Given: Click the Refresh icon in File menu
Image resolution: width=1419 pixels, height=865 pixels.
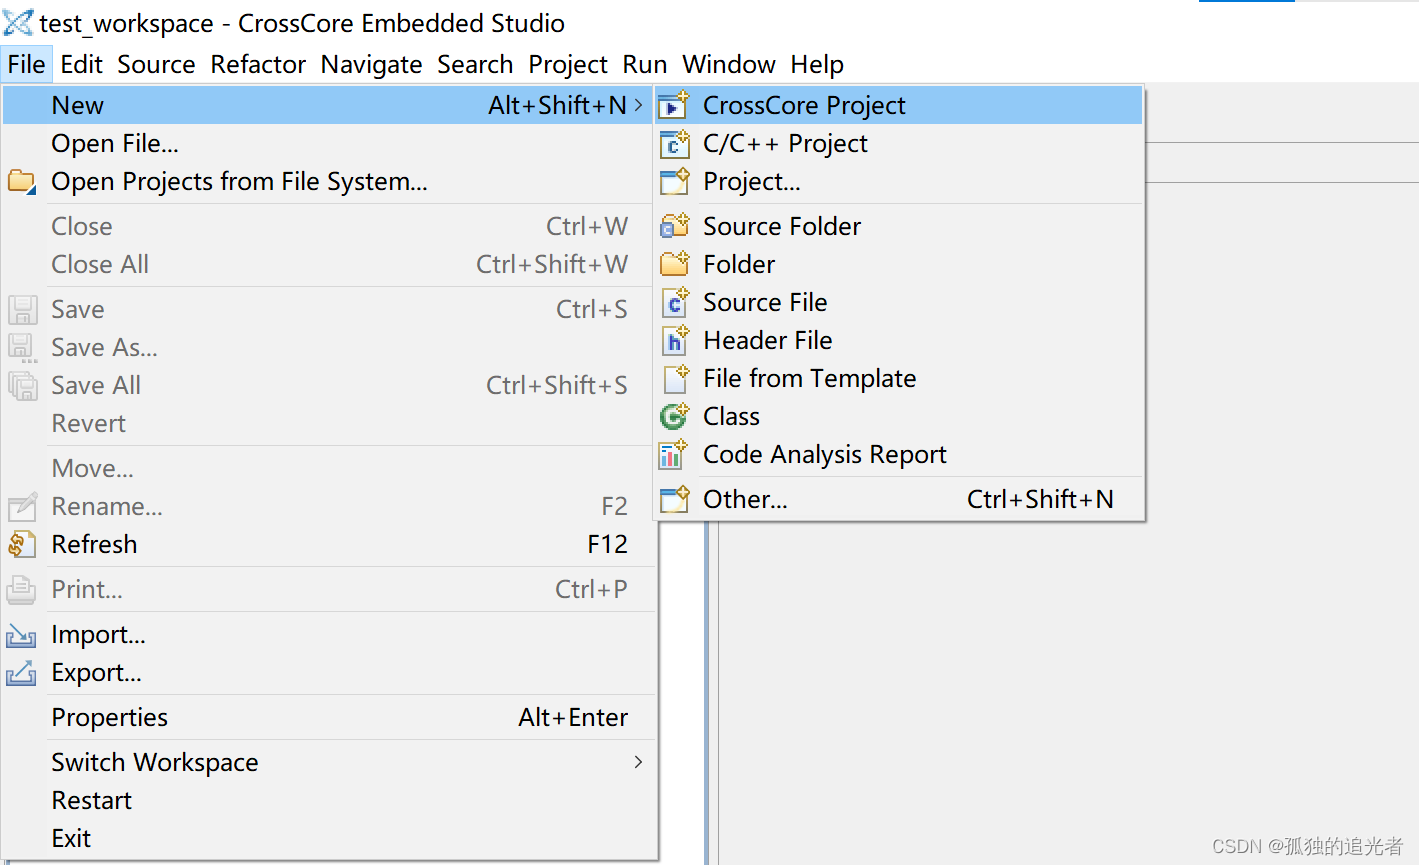Looking at the screenshot, I should (22, 544).
